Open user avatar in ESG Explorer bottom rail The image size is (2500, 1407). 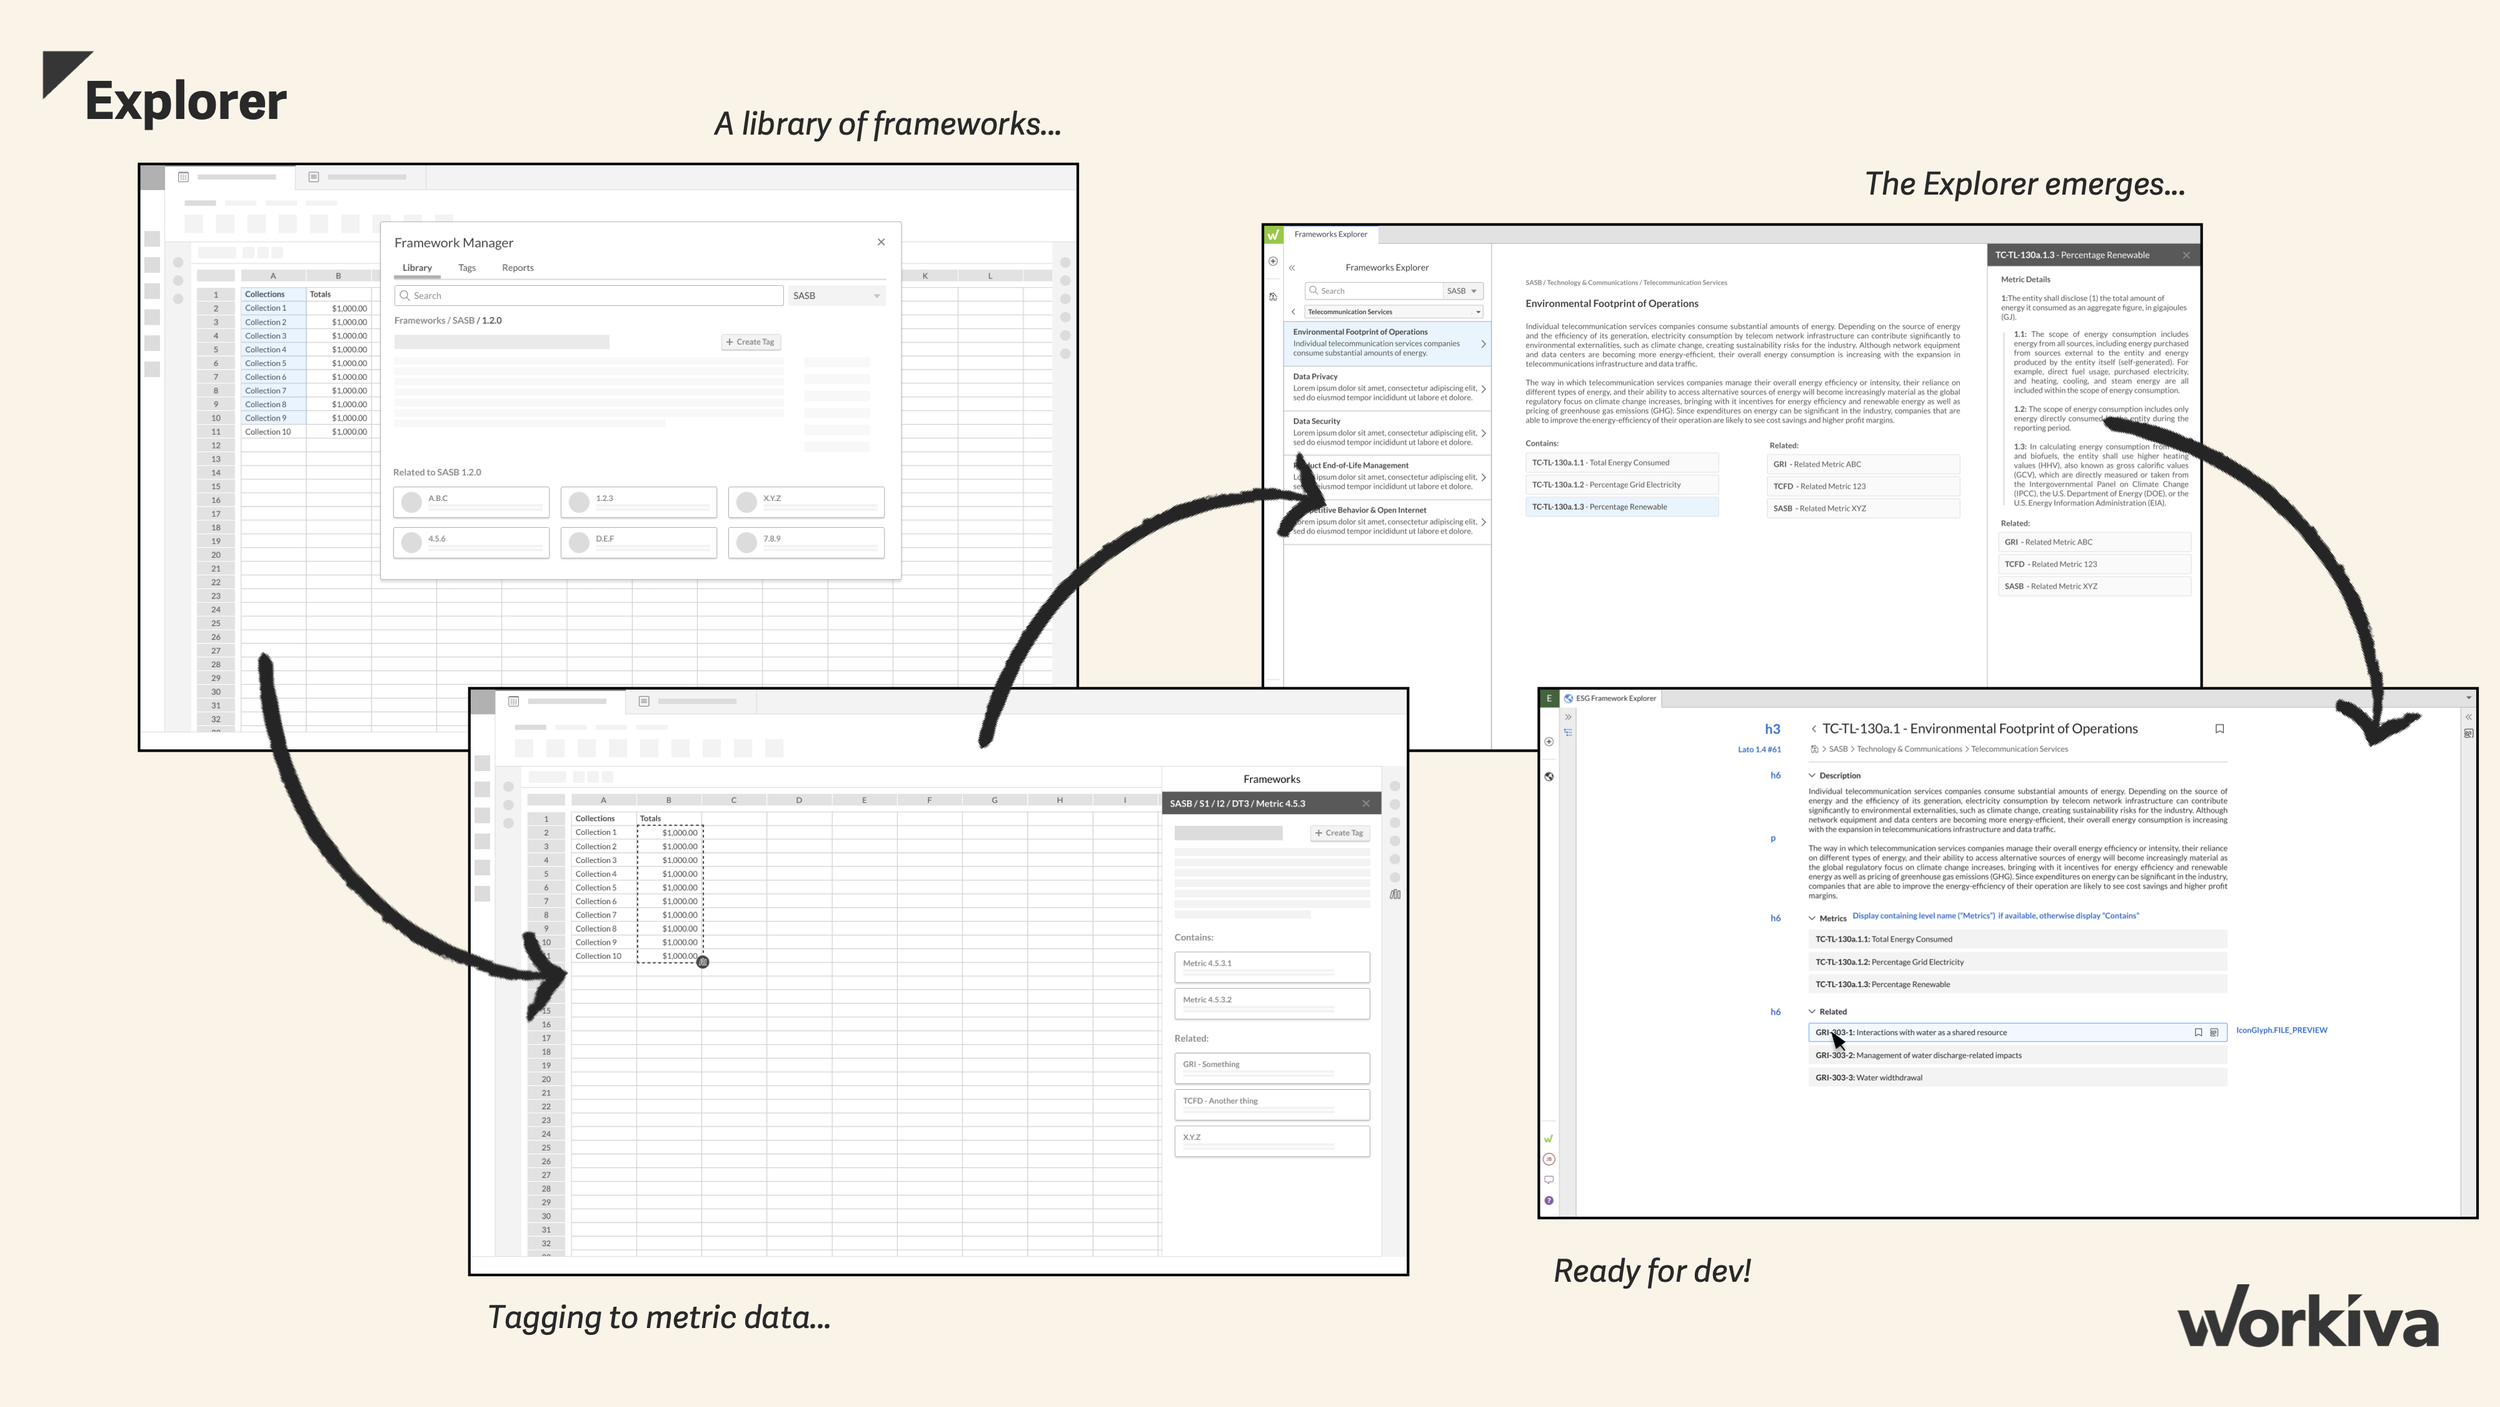1549,1160
